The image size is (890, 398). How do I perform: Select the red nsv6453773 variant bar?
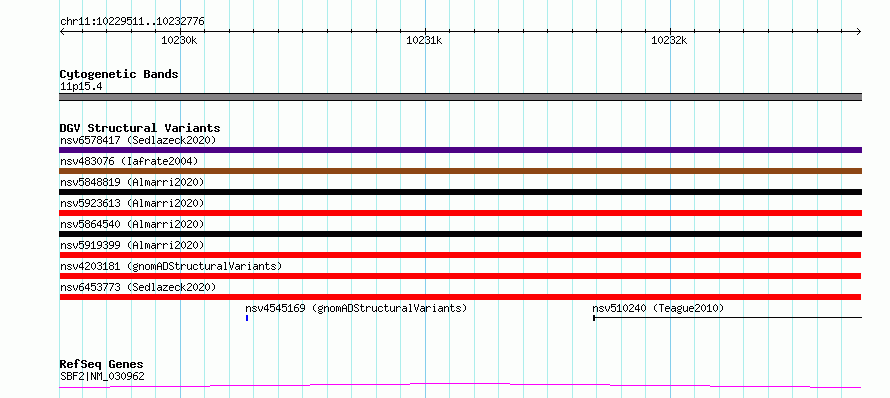click(x=460, y=297)
